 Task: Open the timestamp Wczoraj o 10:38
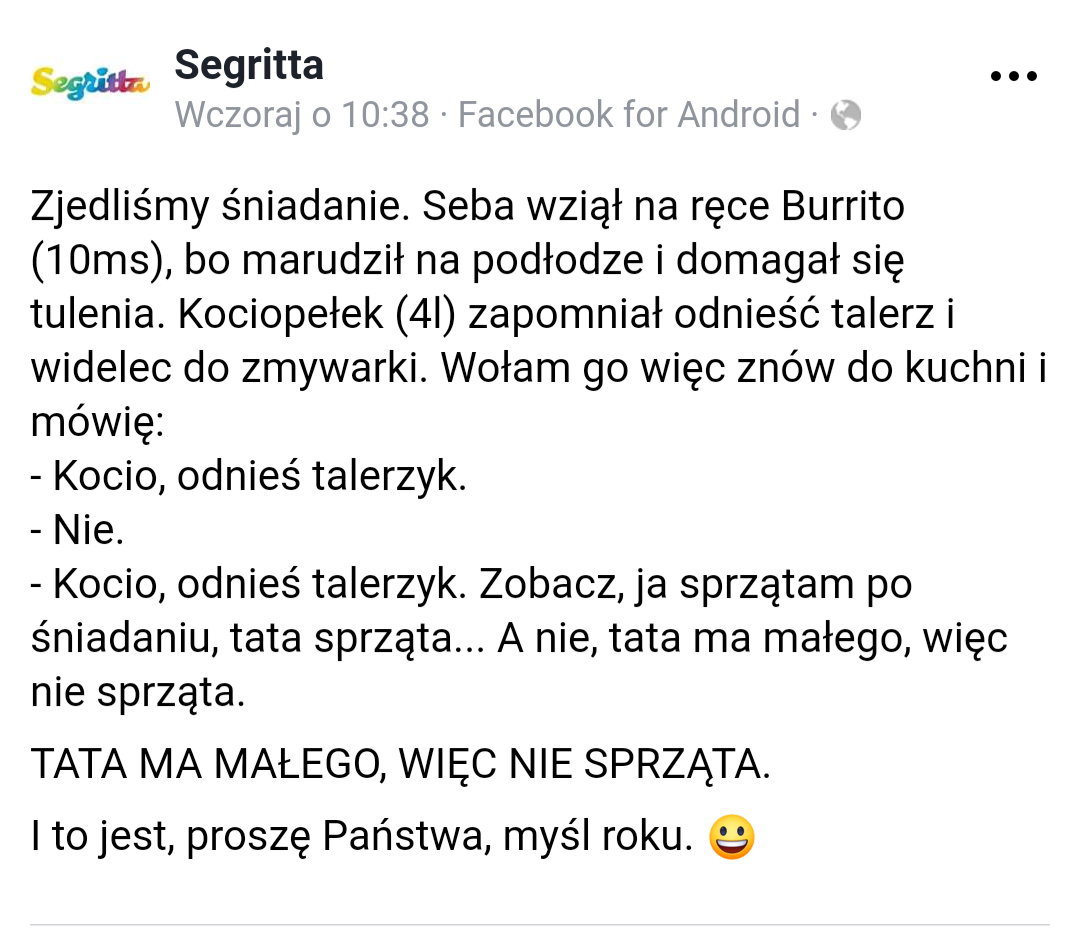[x=302, y=114]
